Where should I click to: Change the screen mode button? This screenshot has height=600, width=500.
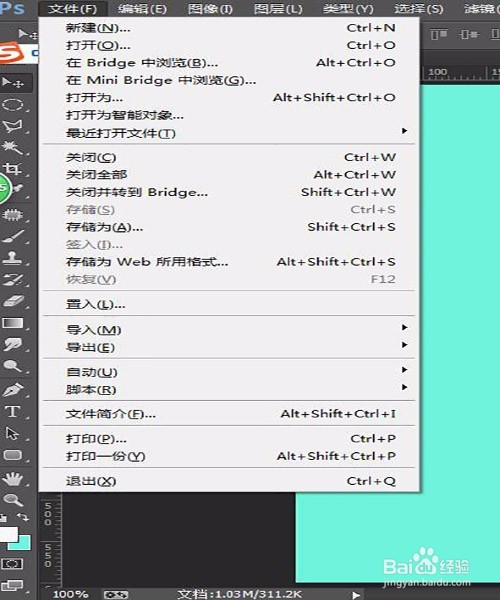point(12,585)
